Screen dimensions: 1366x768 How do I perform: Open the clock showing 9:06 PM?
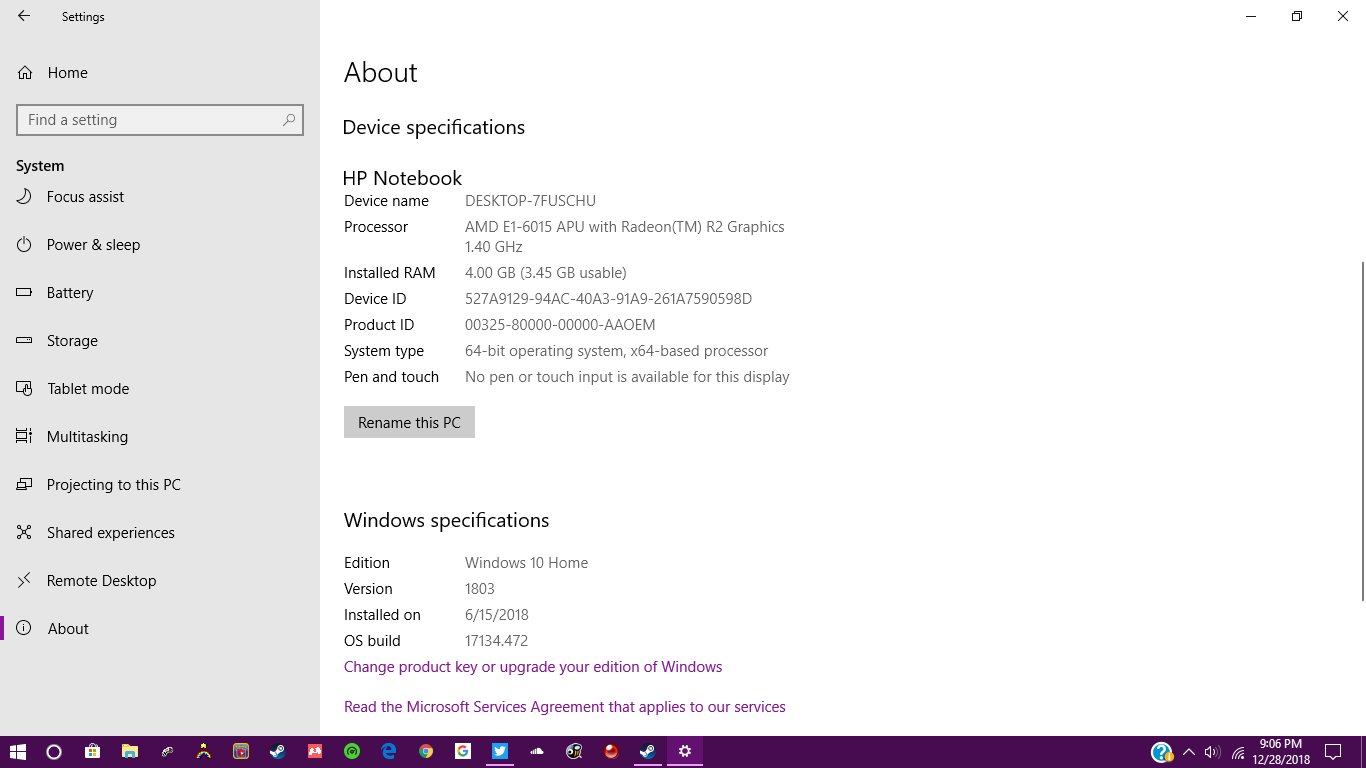pos(1280,752)
